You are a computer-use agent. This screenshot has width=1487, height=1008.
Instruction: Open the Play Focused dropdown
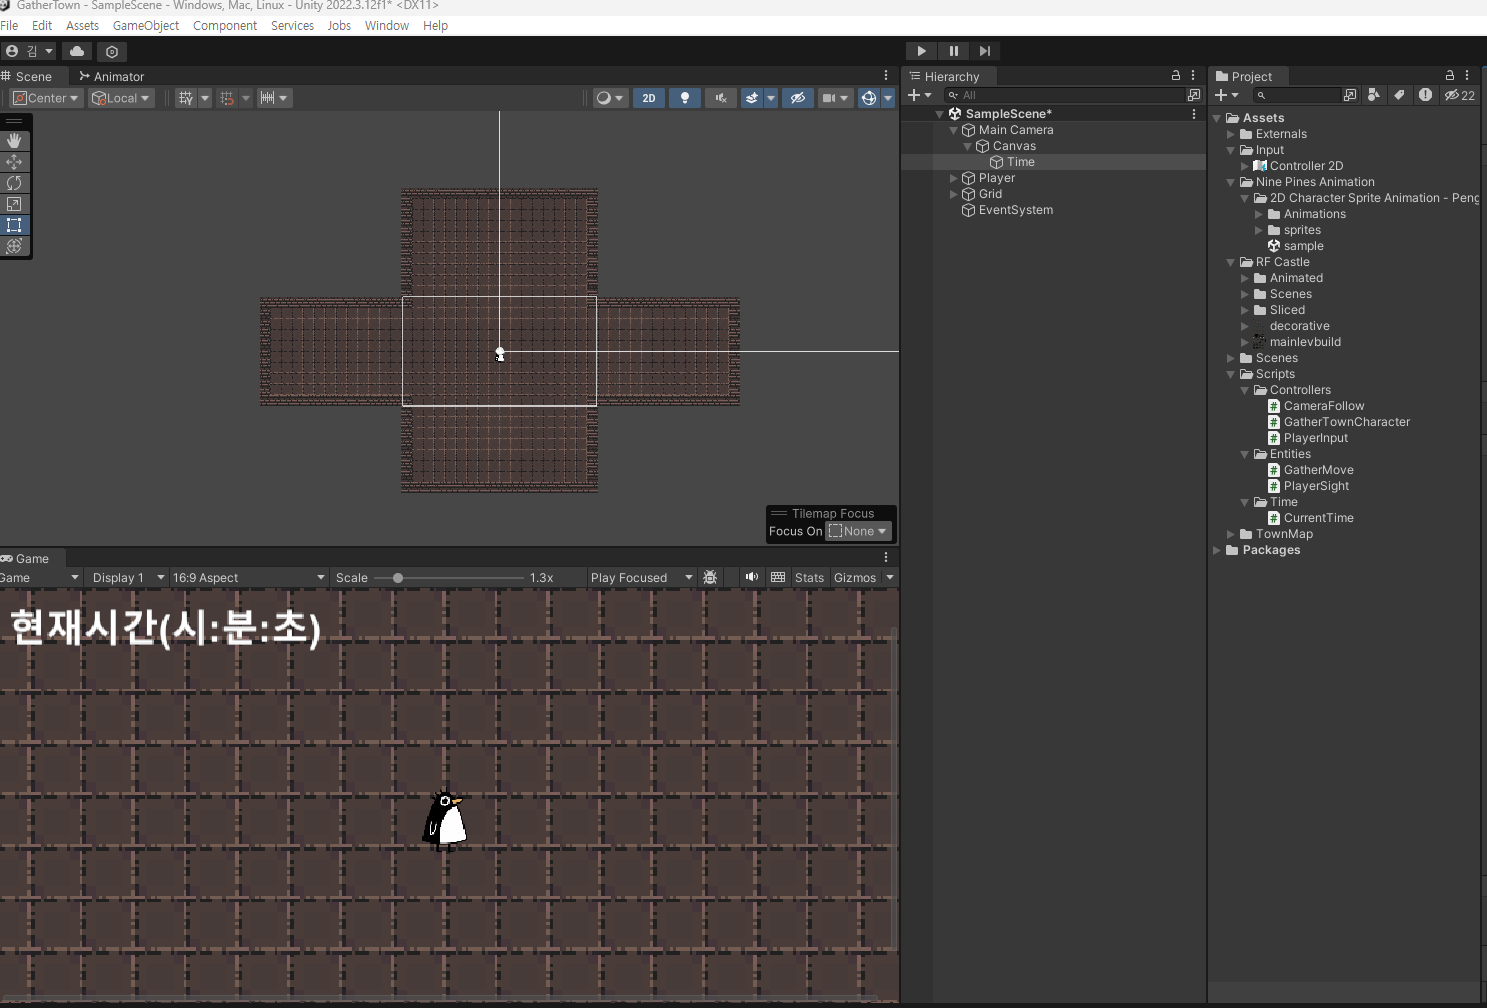[x=640, y=578]
